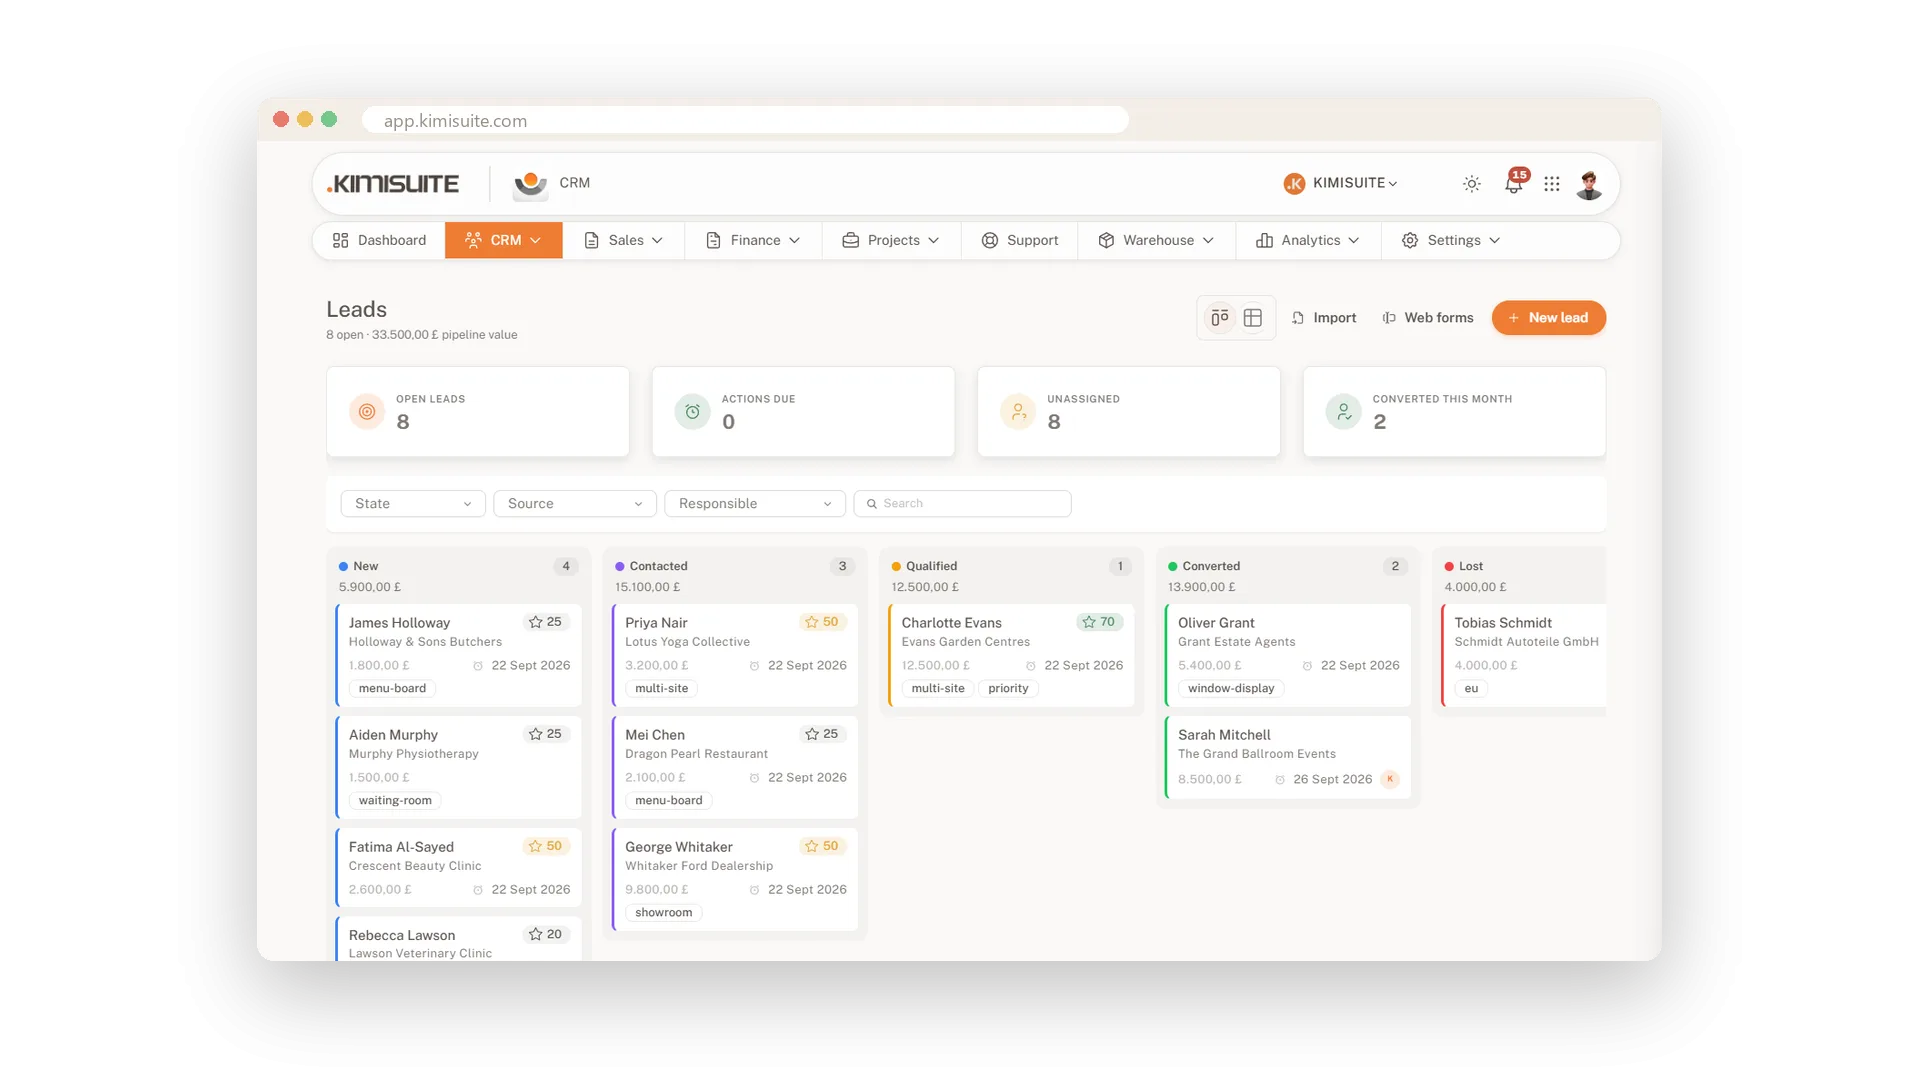Click the search magnifier icon
Screen dimensions: 1920x1080
click(871, 504)
